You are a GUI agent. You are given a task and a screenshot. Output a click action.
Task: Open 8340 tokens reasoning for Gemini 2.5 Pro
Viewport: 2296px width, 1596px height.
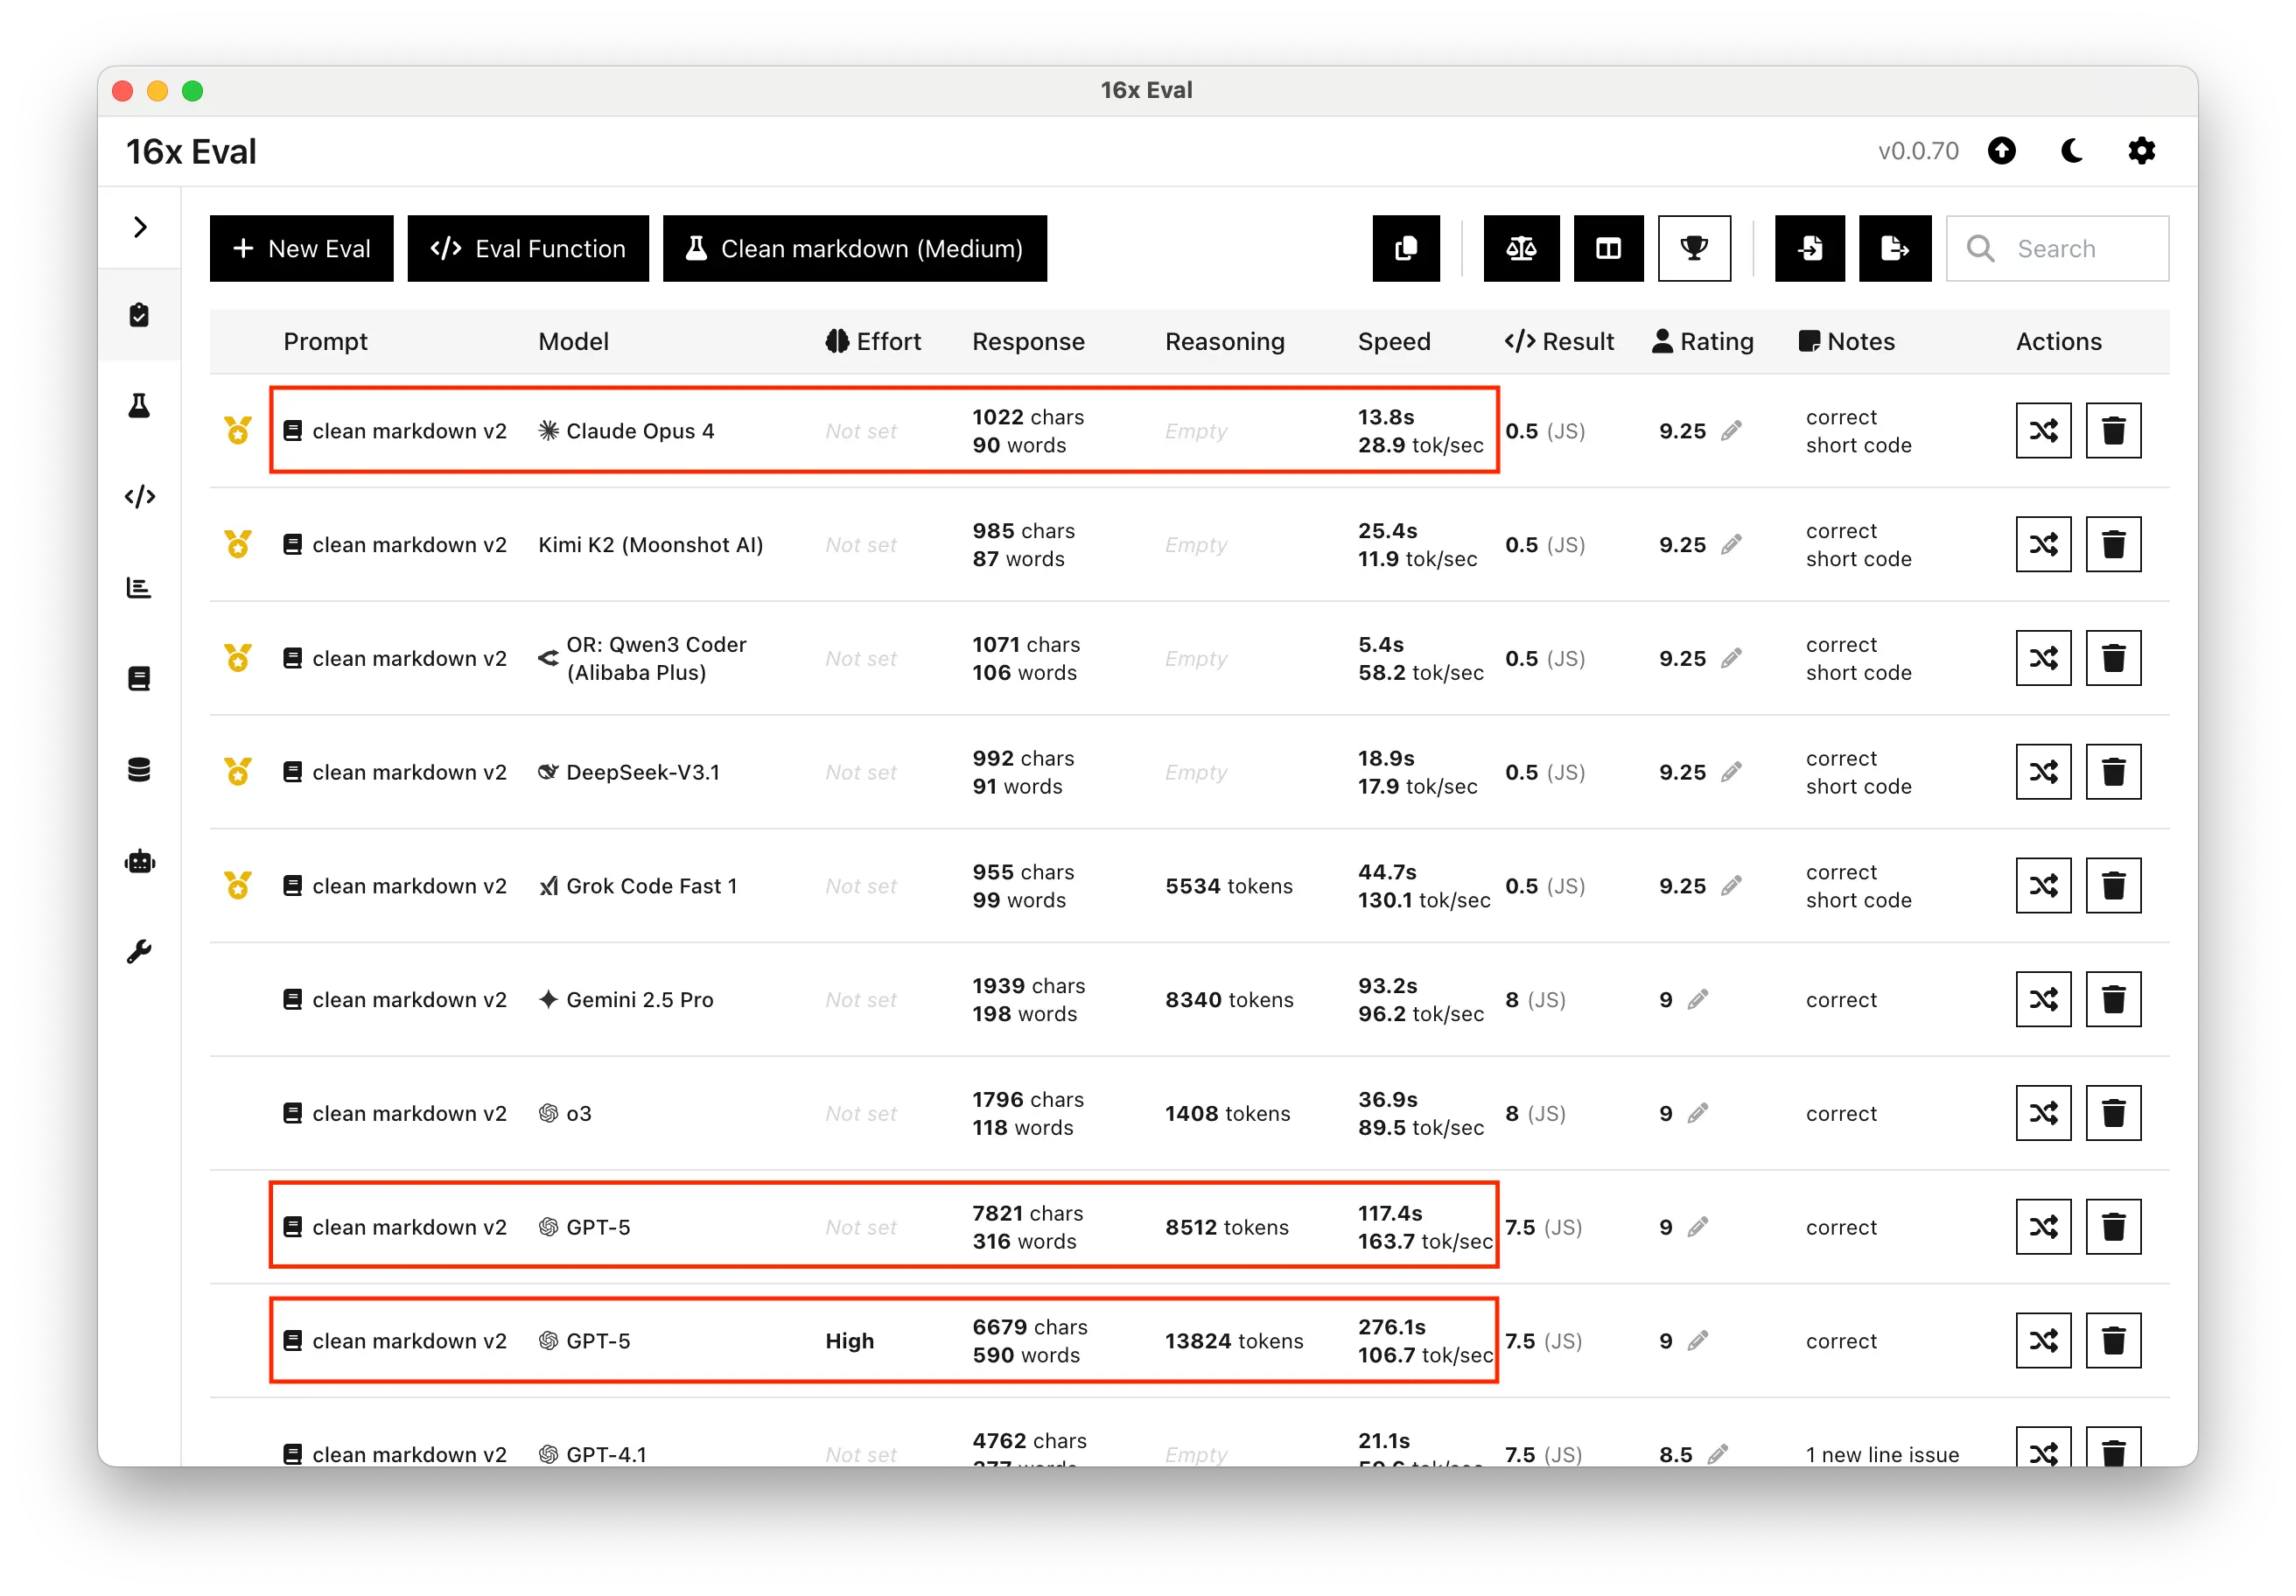[1229, 1000]
